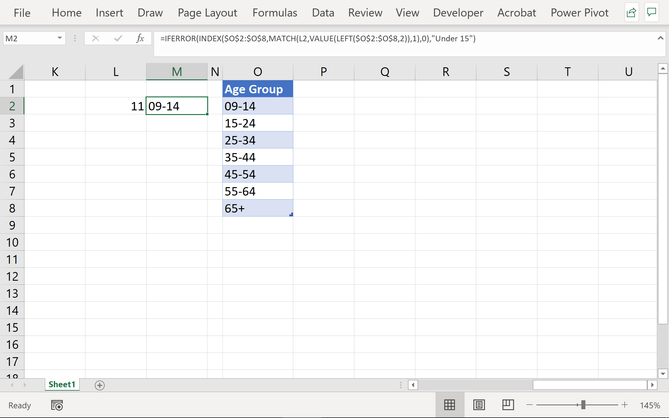Viewport: 669px width, 418px height.
Task: Open the File menu
Action: pos(22,13)
